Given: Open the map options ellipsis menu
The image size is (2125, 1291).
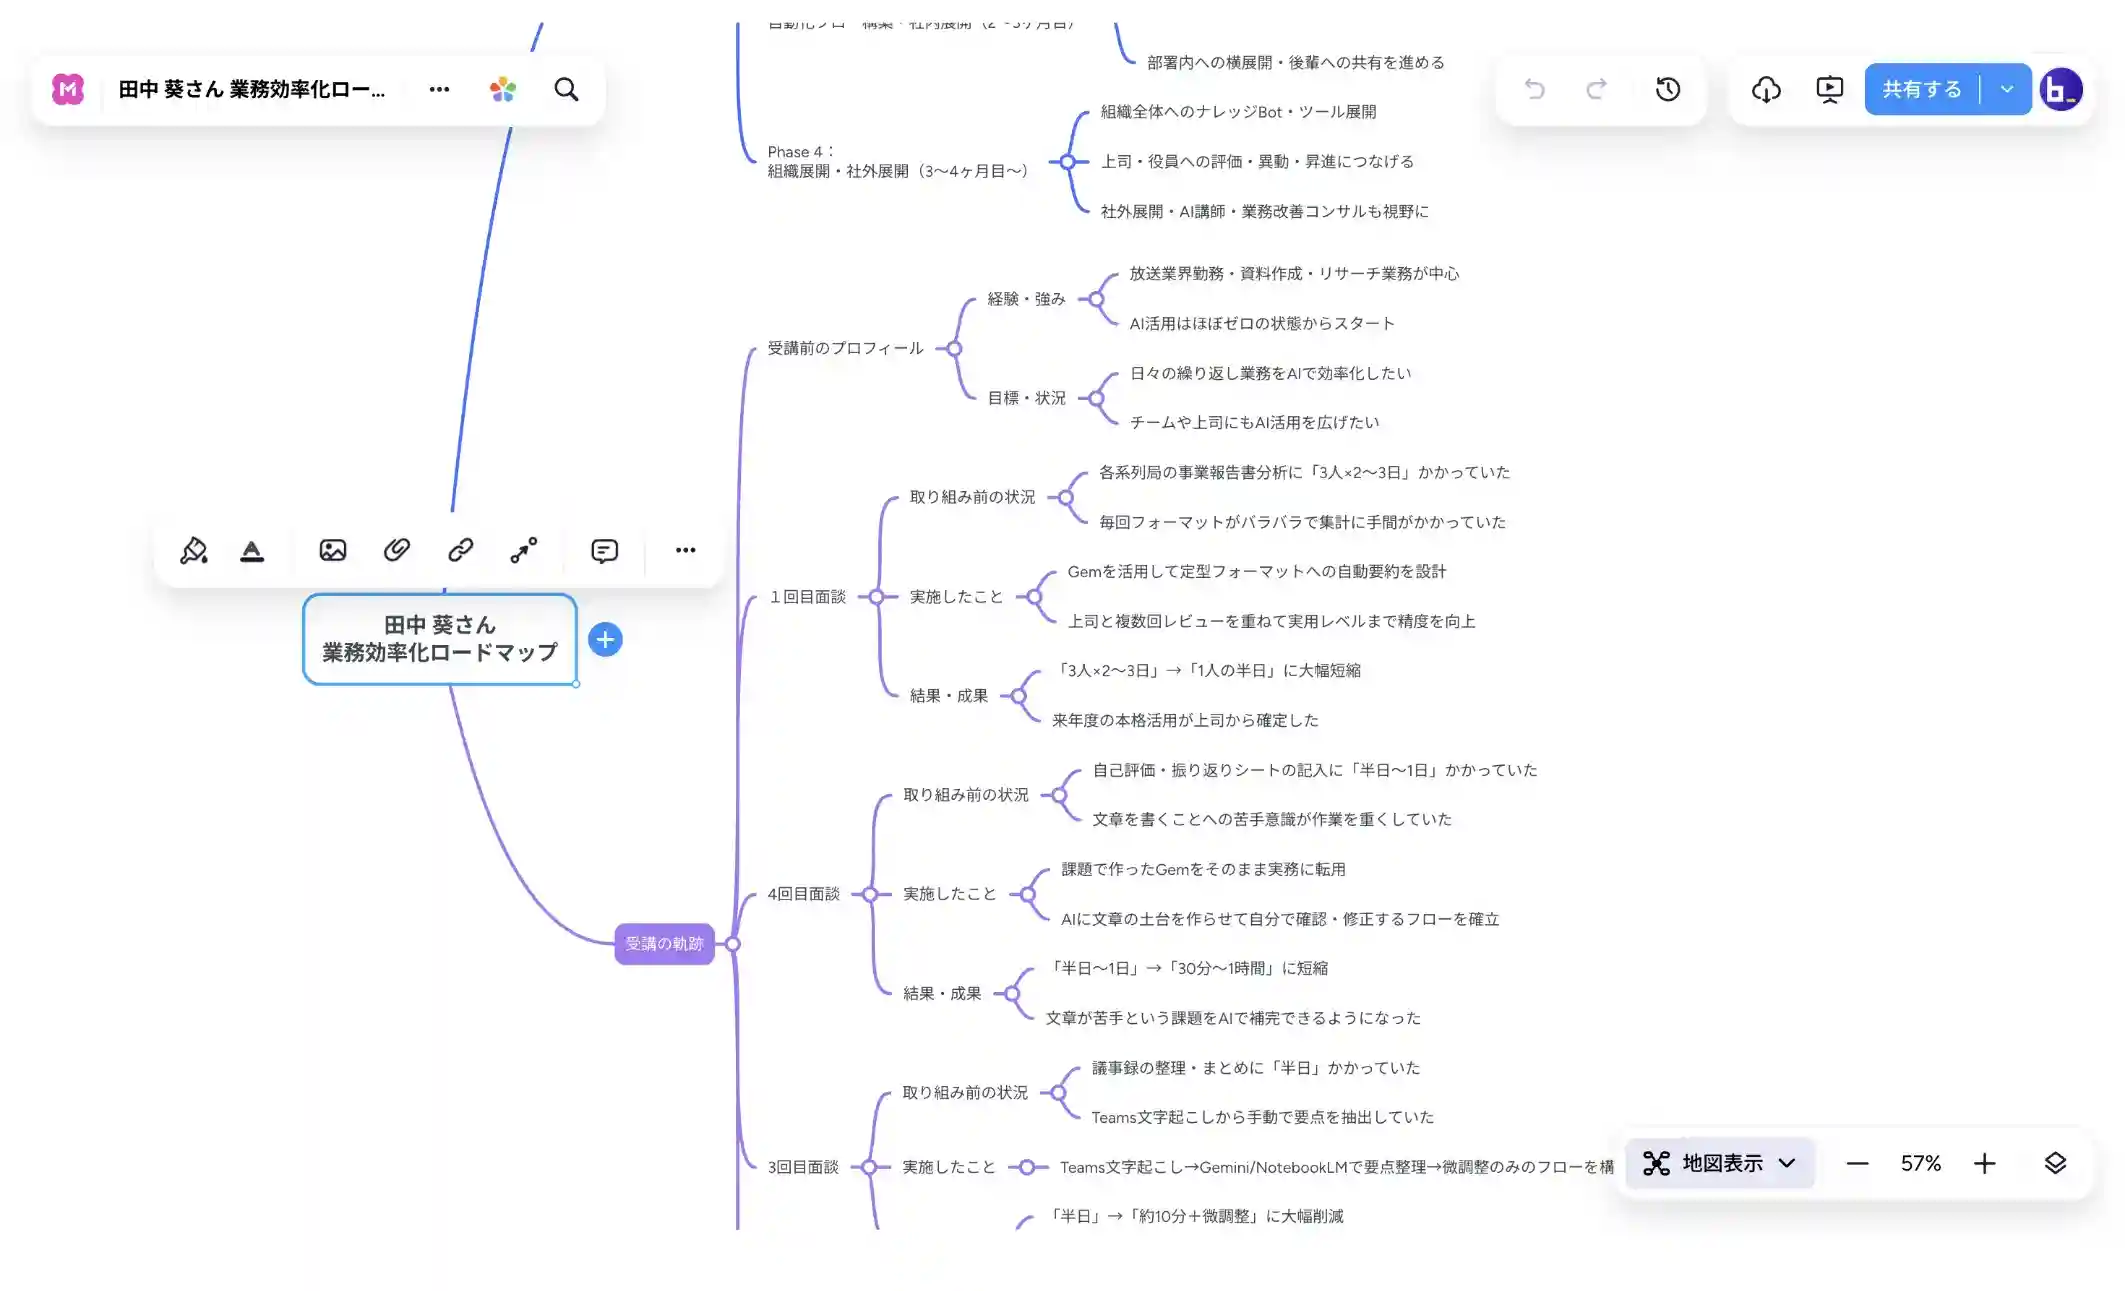Looking at the screenshot, I should pos(439,89).
